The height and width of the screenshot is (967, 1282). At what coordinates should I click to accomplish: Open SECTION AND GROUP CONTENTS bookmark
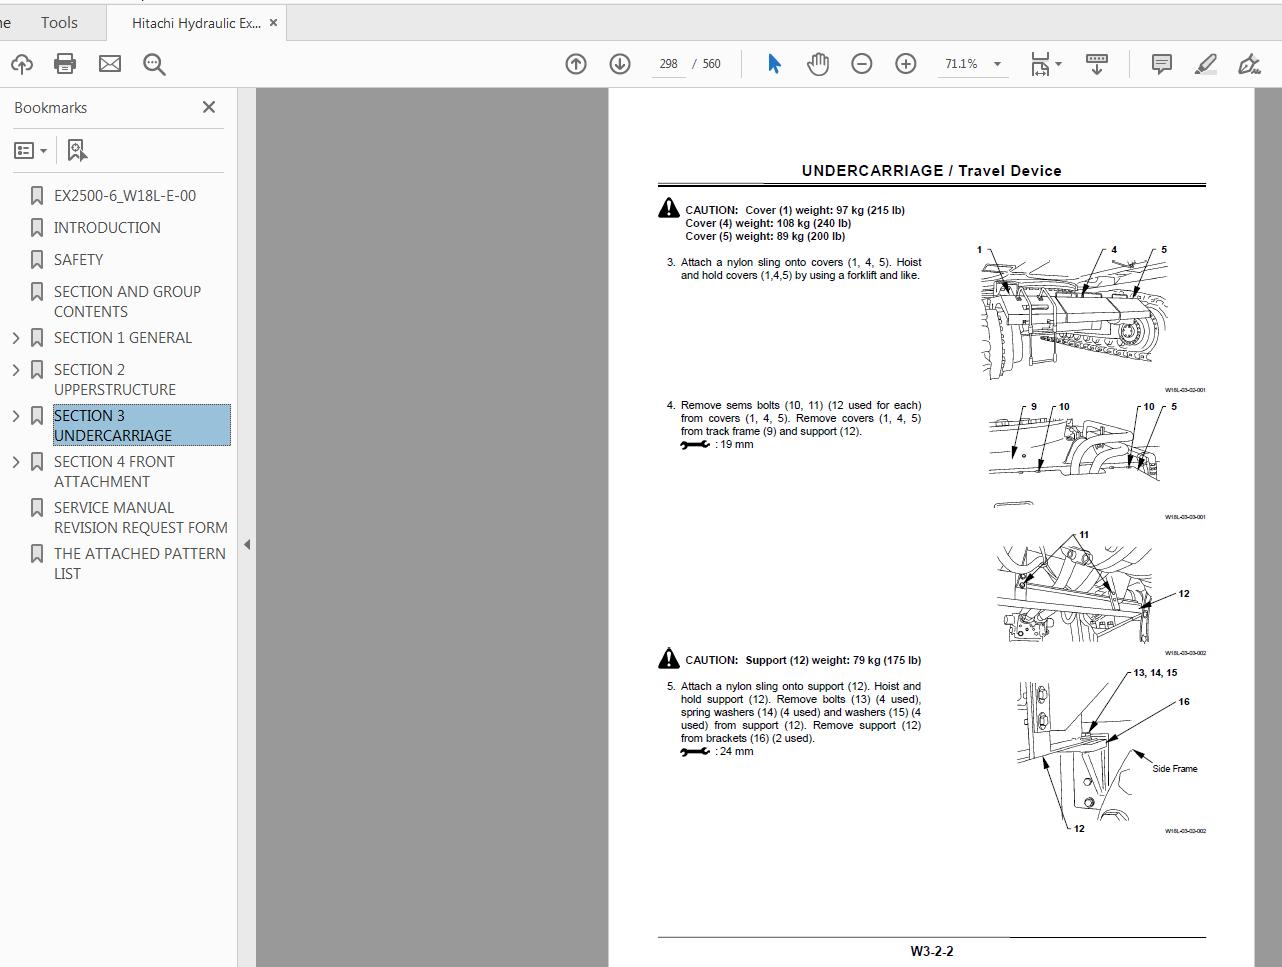[x=127, y=302]
